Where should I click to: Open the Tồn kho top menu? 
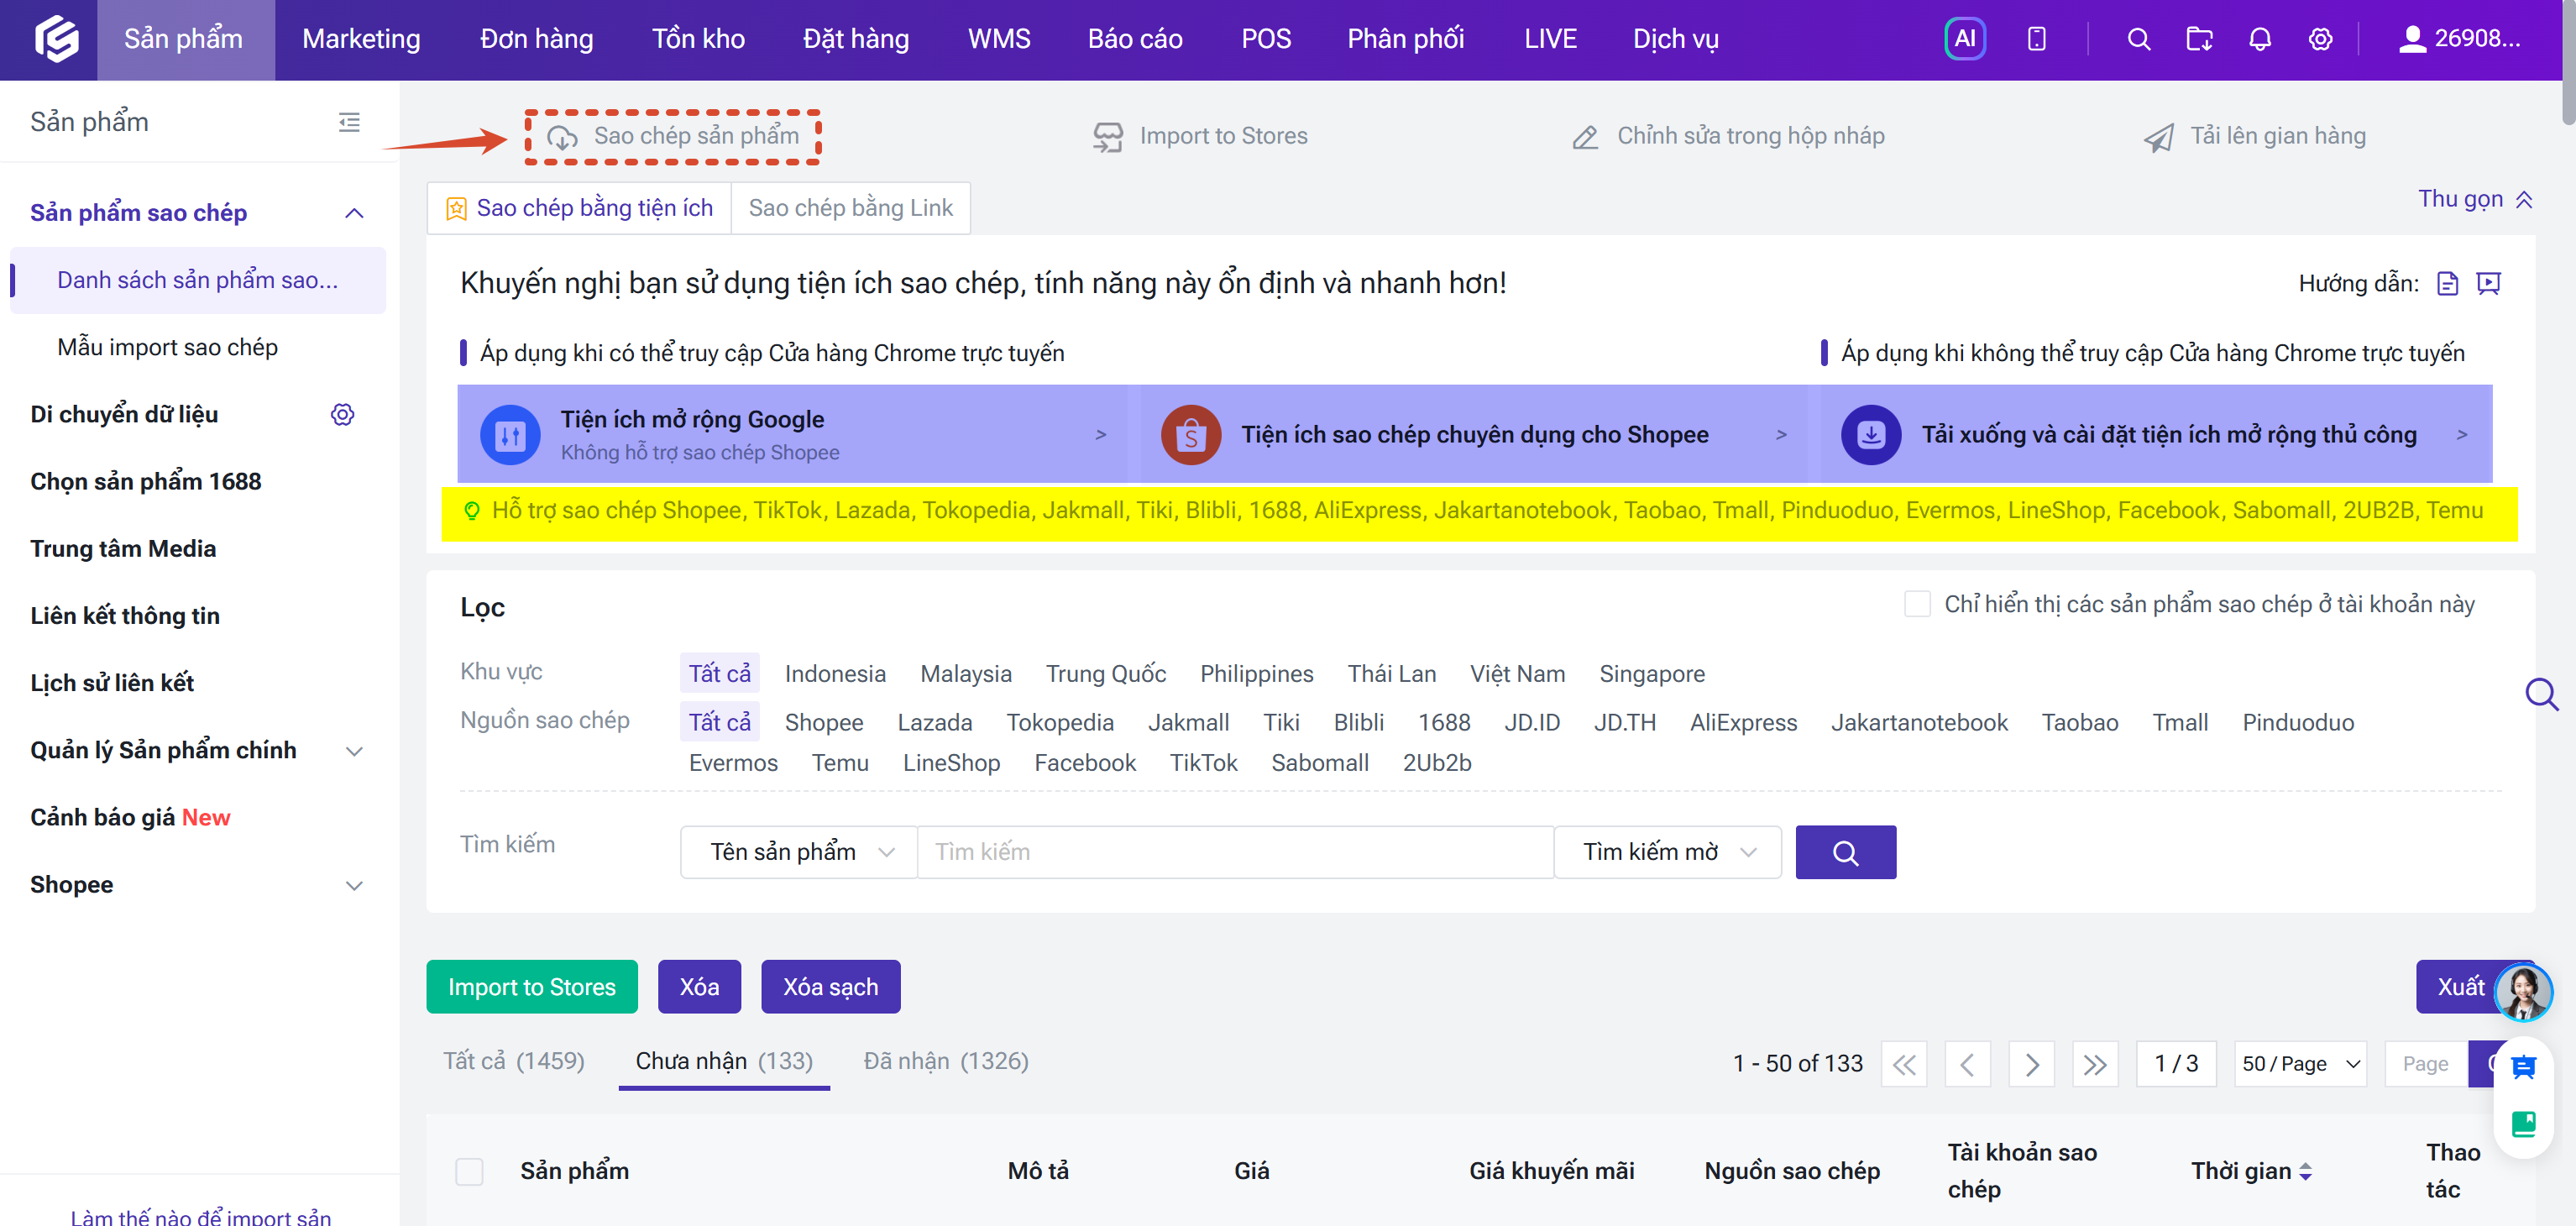pos(698,39)
